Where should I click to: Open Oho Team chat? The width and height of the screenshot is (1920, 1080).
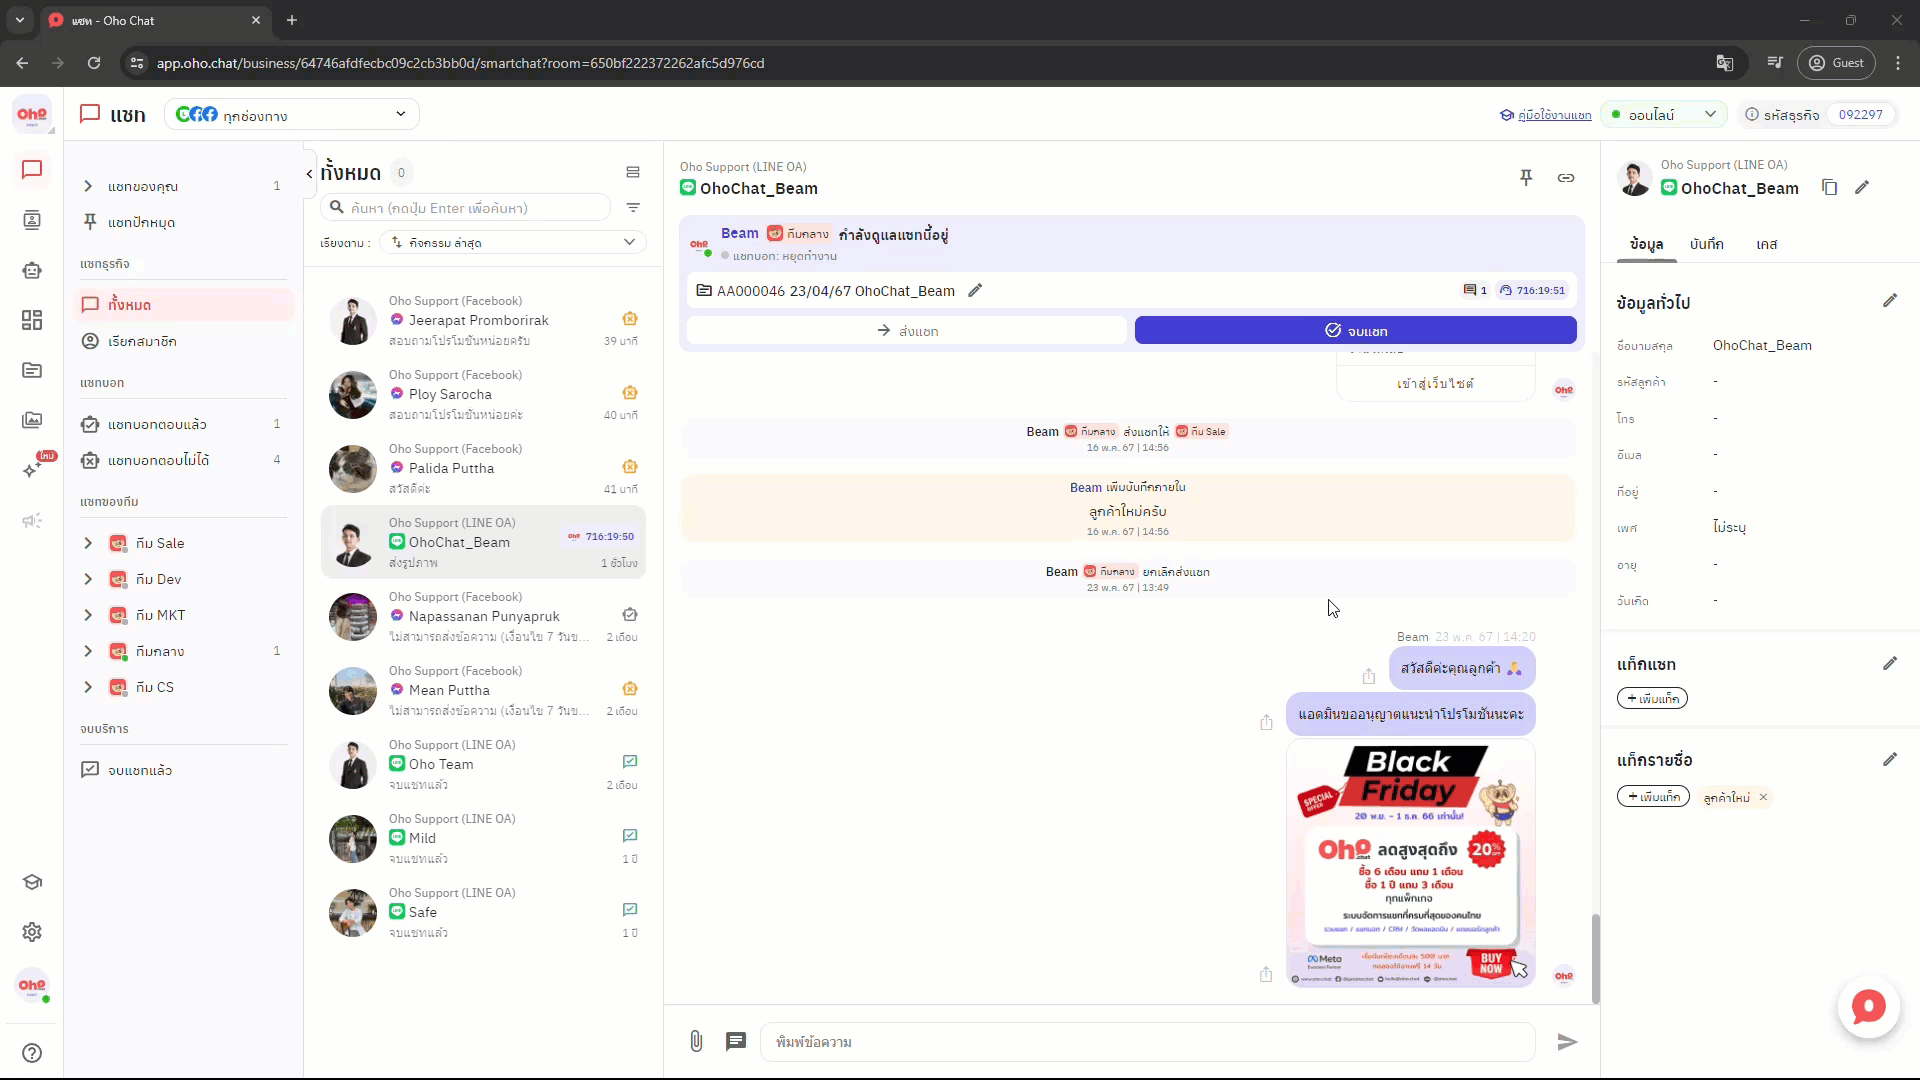pos(484,765)
